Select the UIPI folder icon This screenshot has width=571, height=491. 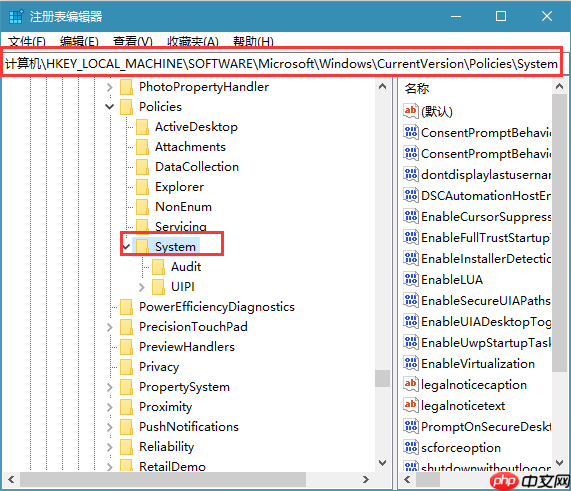point(158,287)
